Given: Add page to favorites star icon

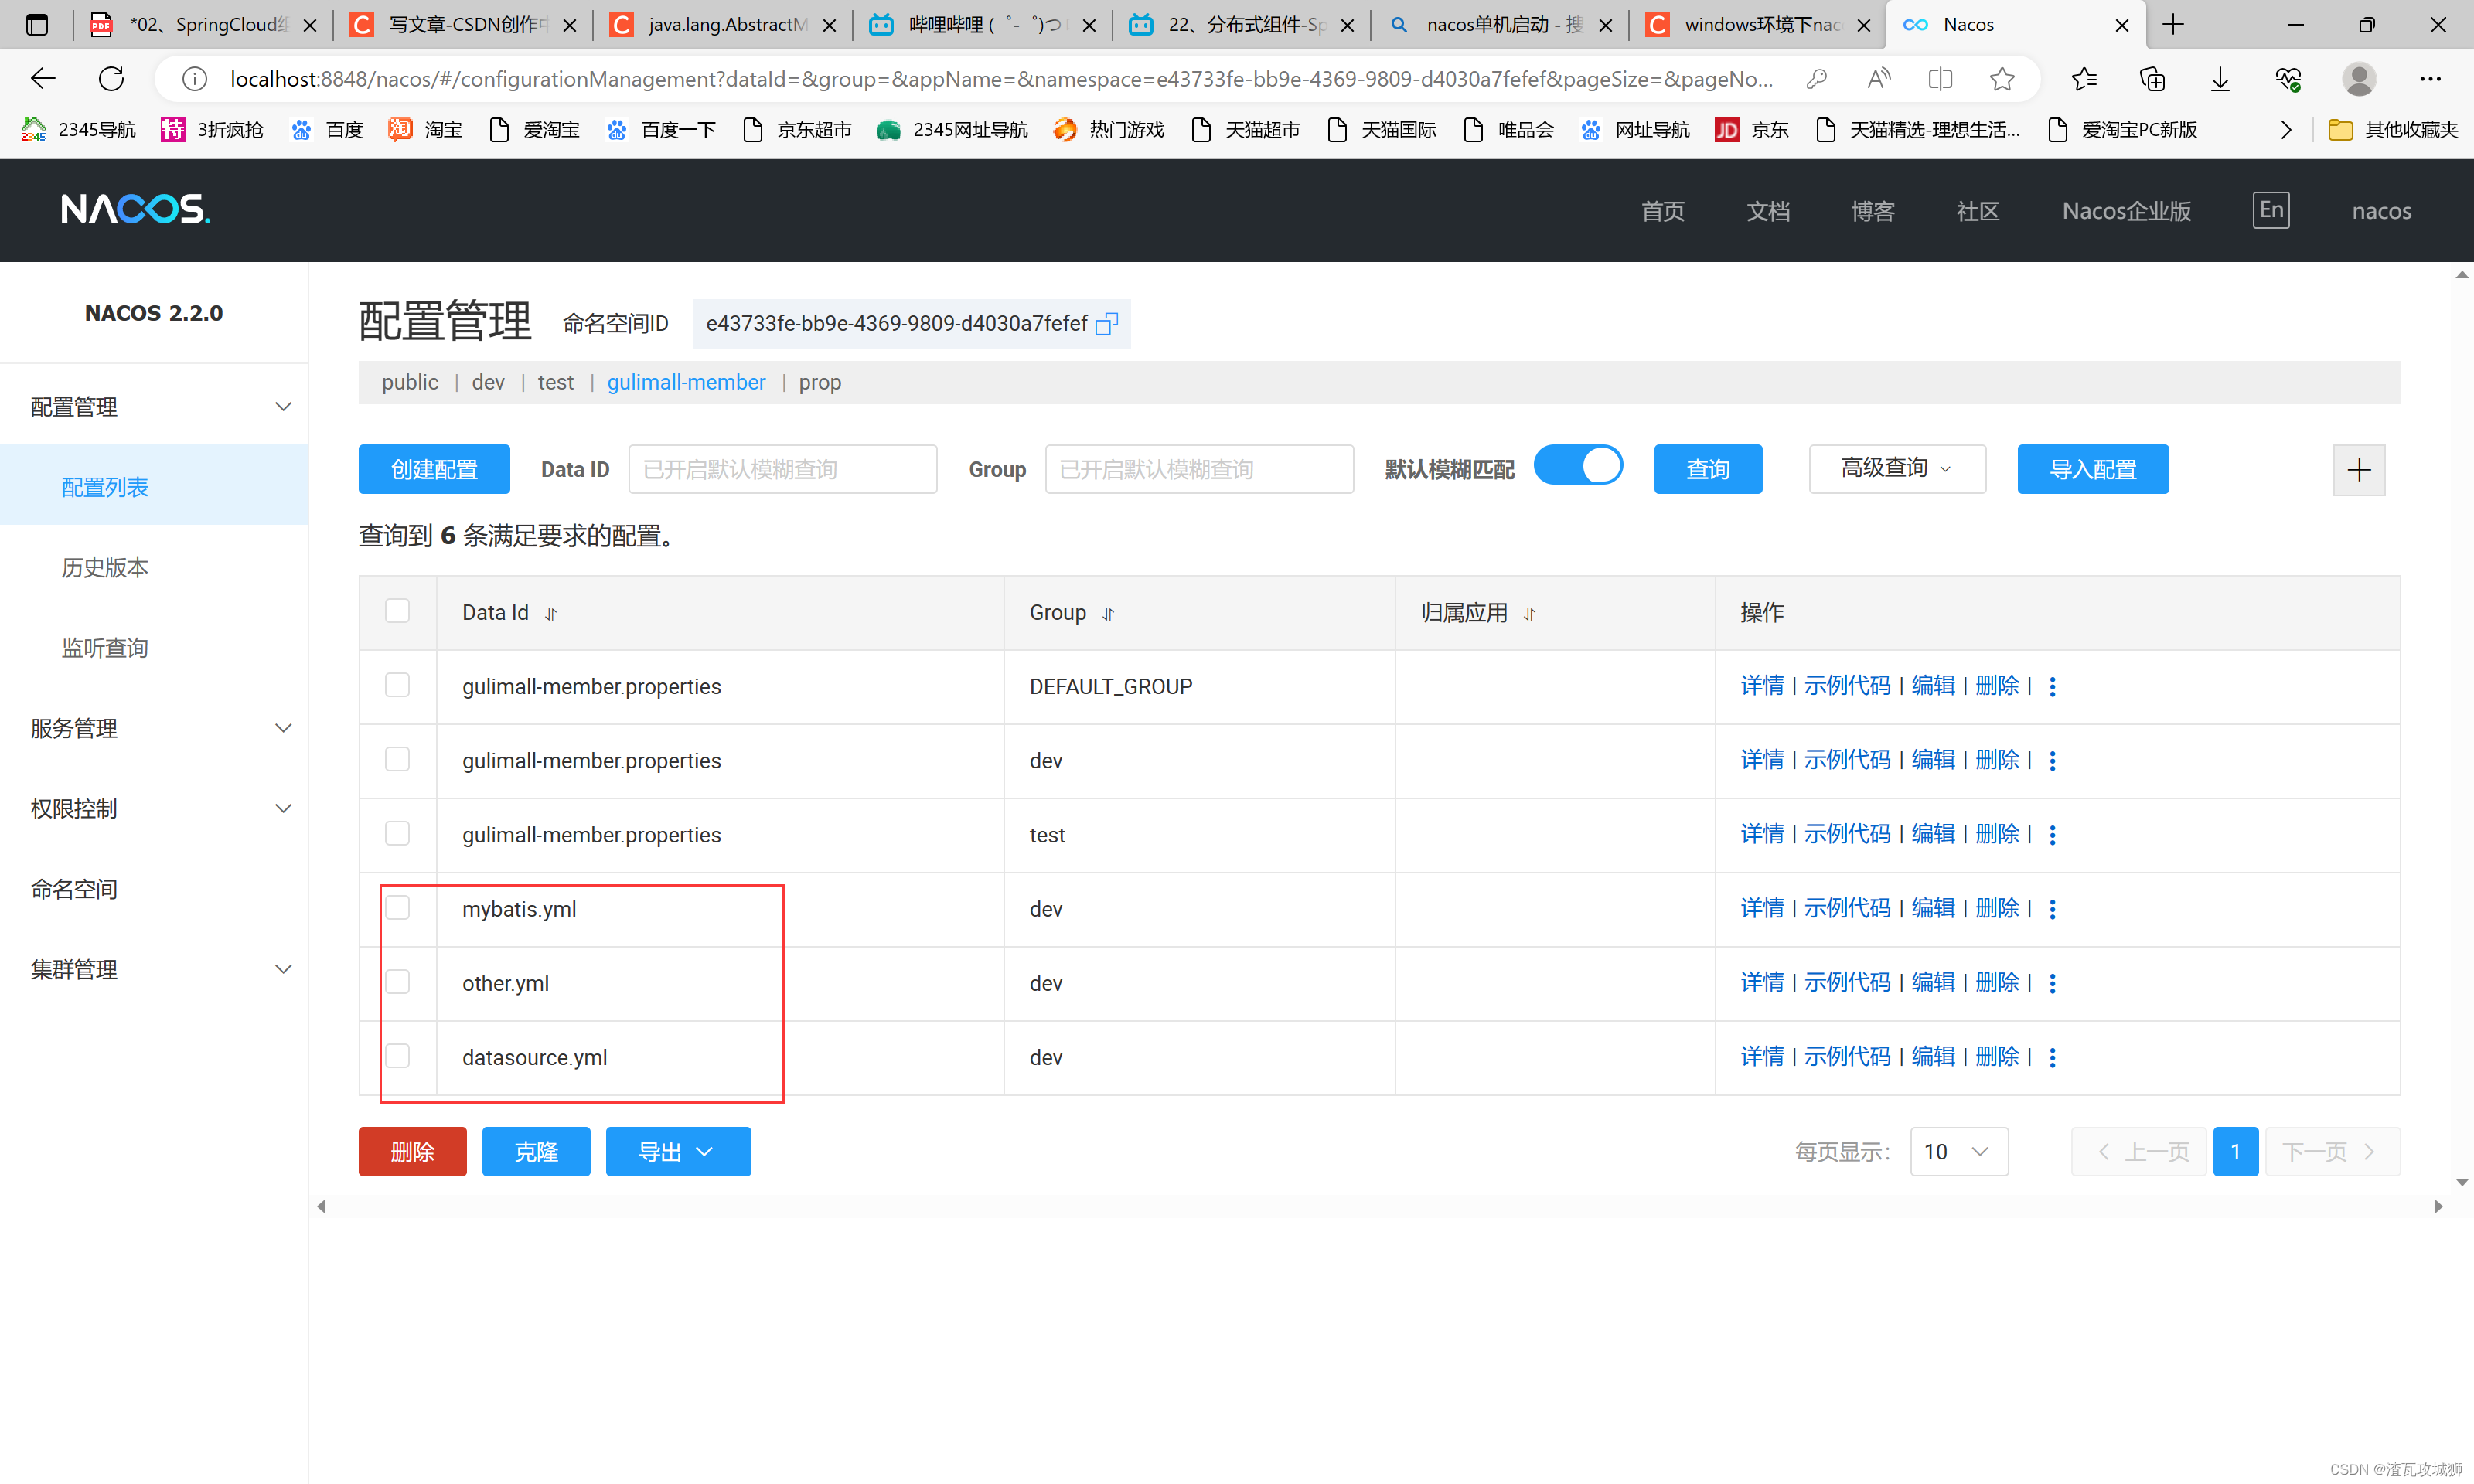Looking at the screenshot, I should (2001, 78).
